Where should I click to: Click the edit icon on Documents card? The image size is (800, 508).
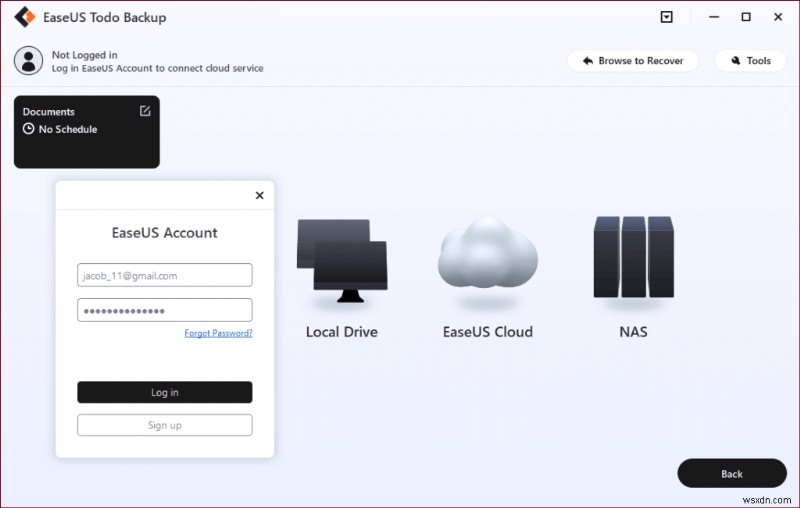[145, 111]
